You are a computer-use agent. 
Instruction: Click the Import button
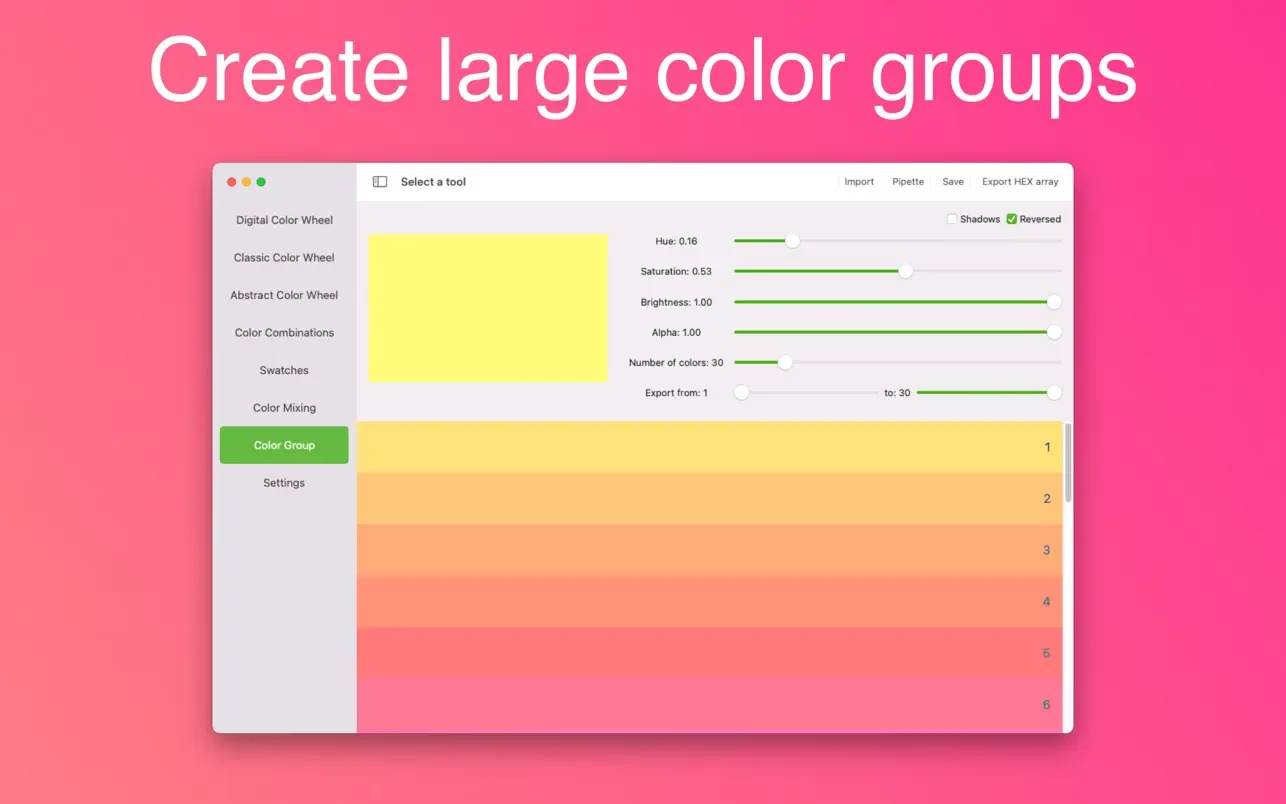click(859, 181)
